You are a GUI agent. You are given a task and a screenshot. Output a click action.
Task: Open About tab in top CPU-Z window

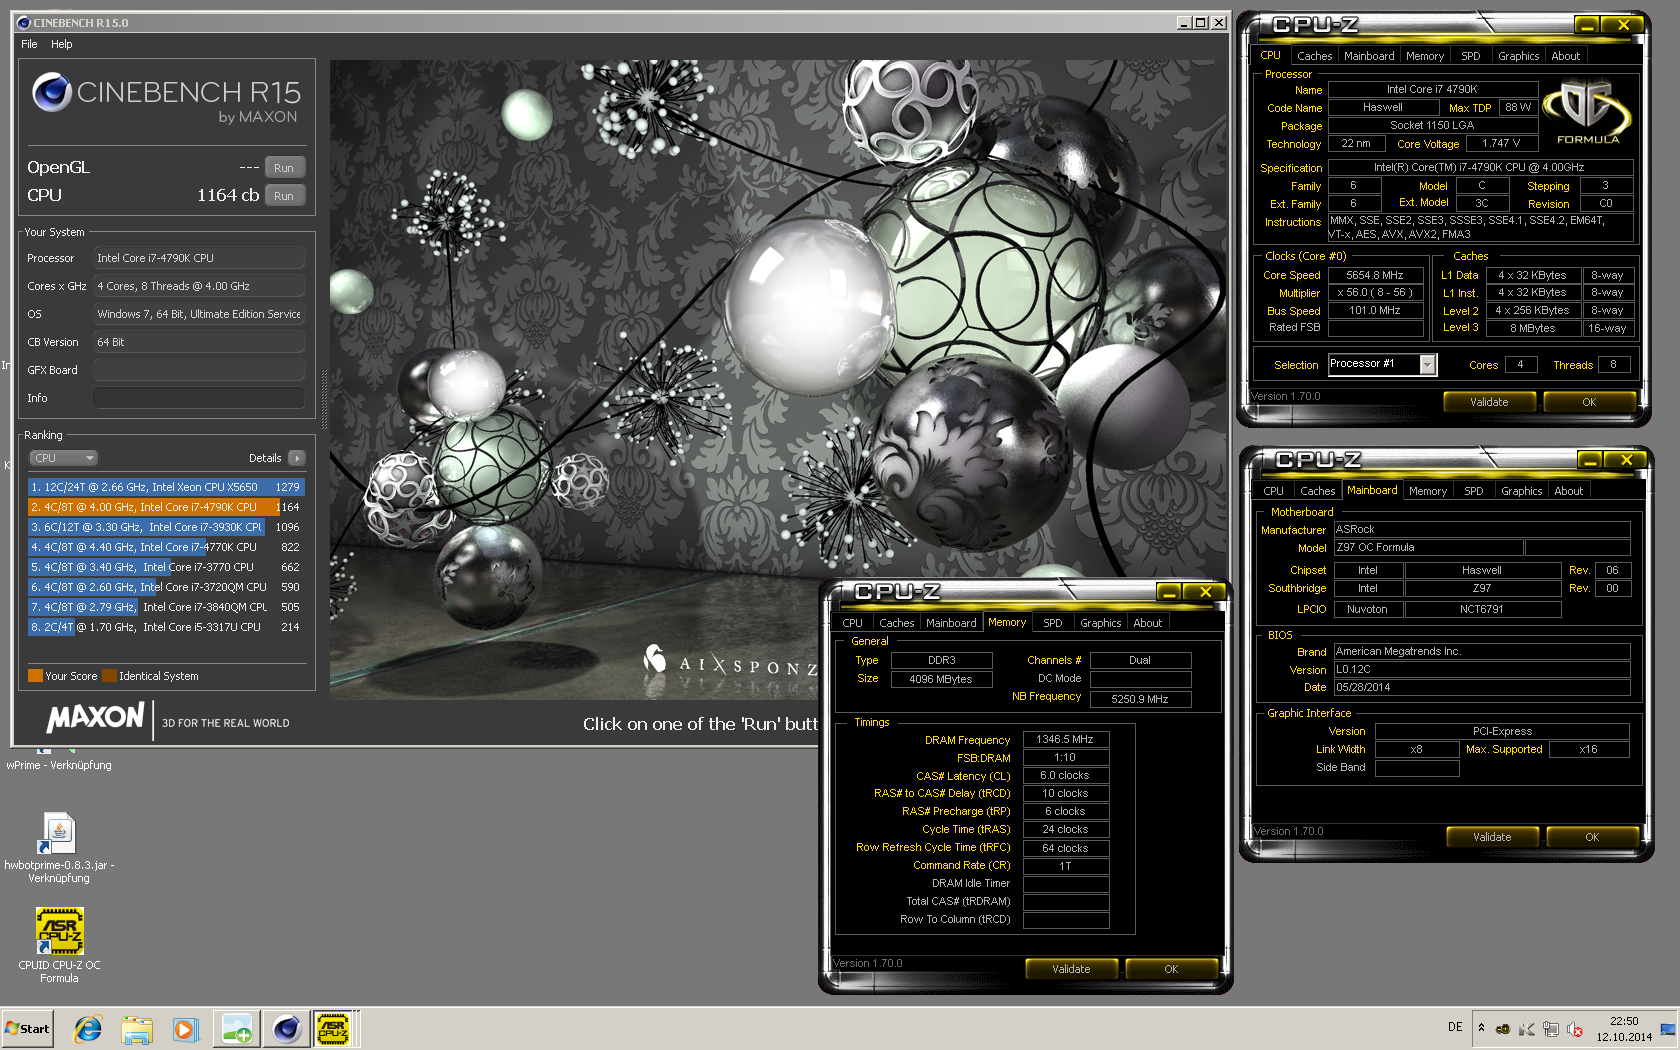[1565, 56]
